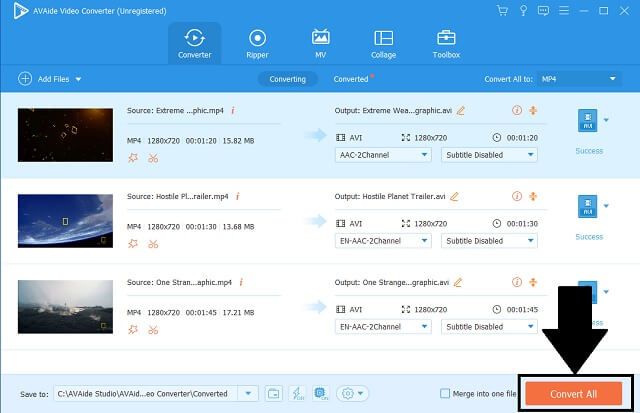Expand the Add Files dropdown arrow
640x413 pixels.
[x=78, y=79]
